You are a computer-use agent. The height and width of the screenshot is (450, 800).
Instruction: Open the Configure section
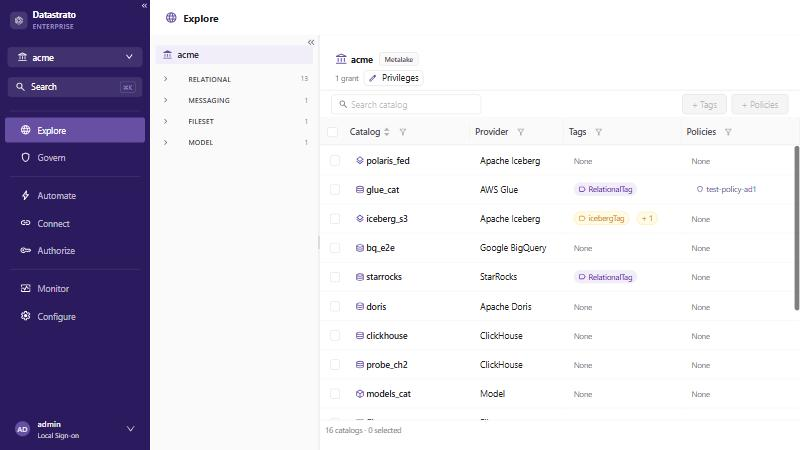(75, 316)
